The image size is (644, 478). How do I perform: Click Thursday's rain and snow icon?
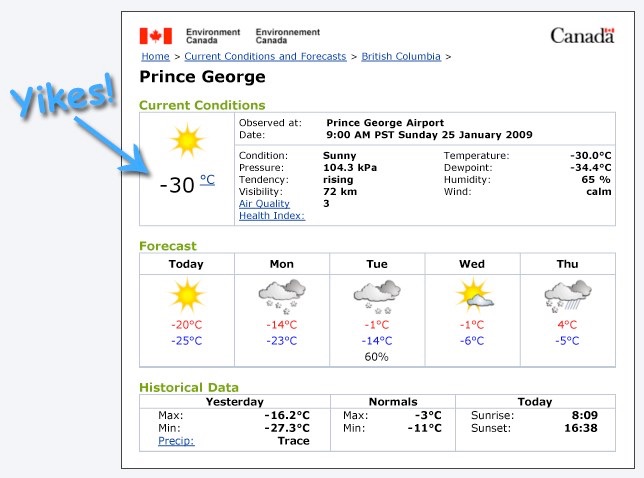(x=567, y=296)
